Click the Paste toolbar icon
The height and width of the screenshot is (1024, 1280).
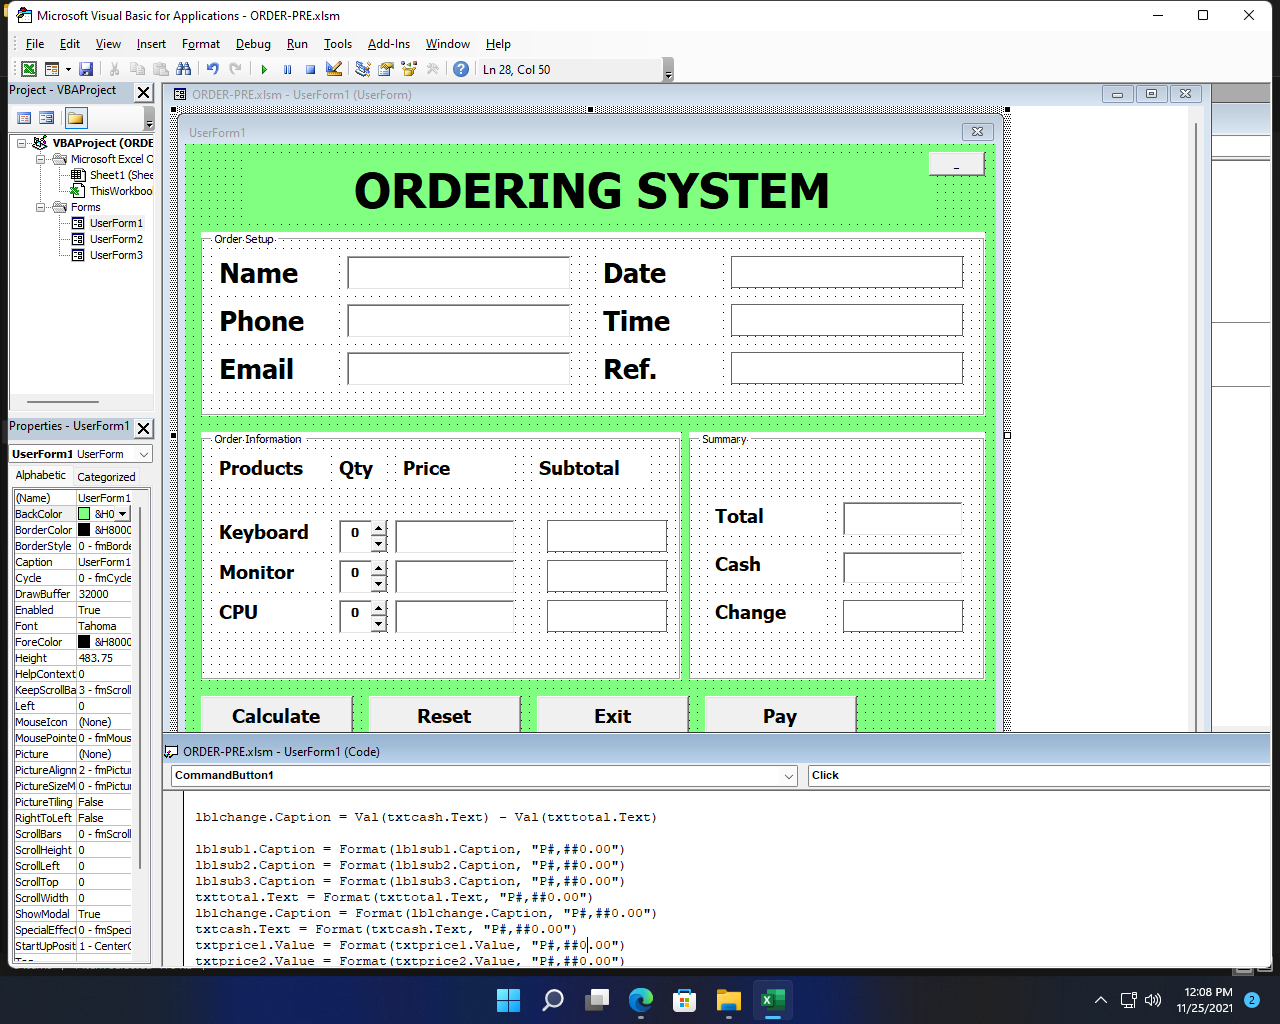tap(161, 69)
